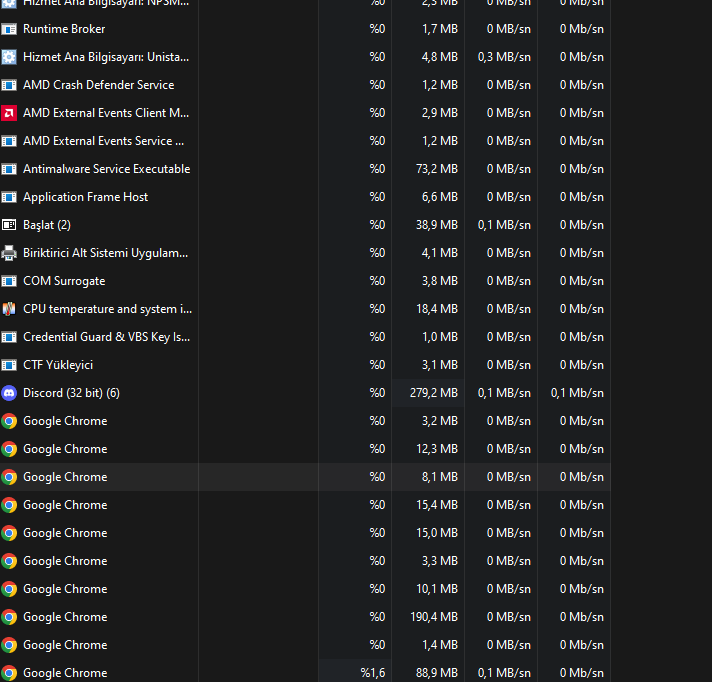The height and width of the screenshot is (682, 712).
Task: Click the 1,7 MB value of Runtime Broker
Action: [x=440, y=29]
